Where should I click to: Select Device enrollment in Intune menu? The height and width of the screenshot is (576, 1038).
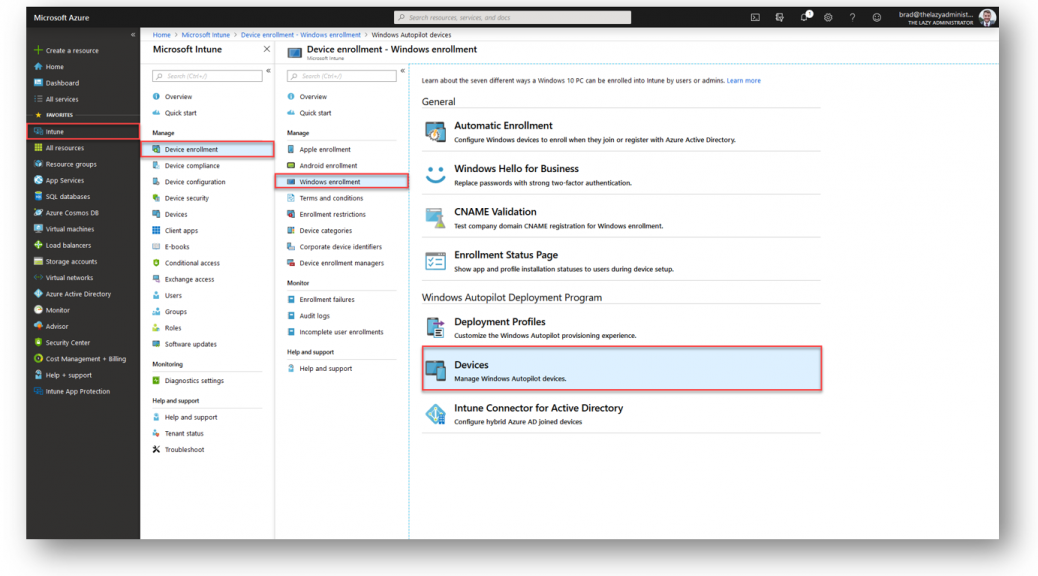(x=208, y=150)
